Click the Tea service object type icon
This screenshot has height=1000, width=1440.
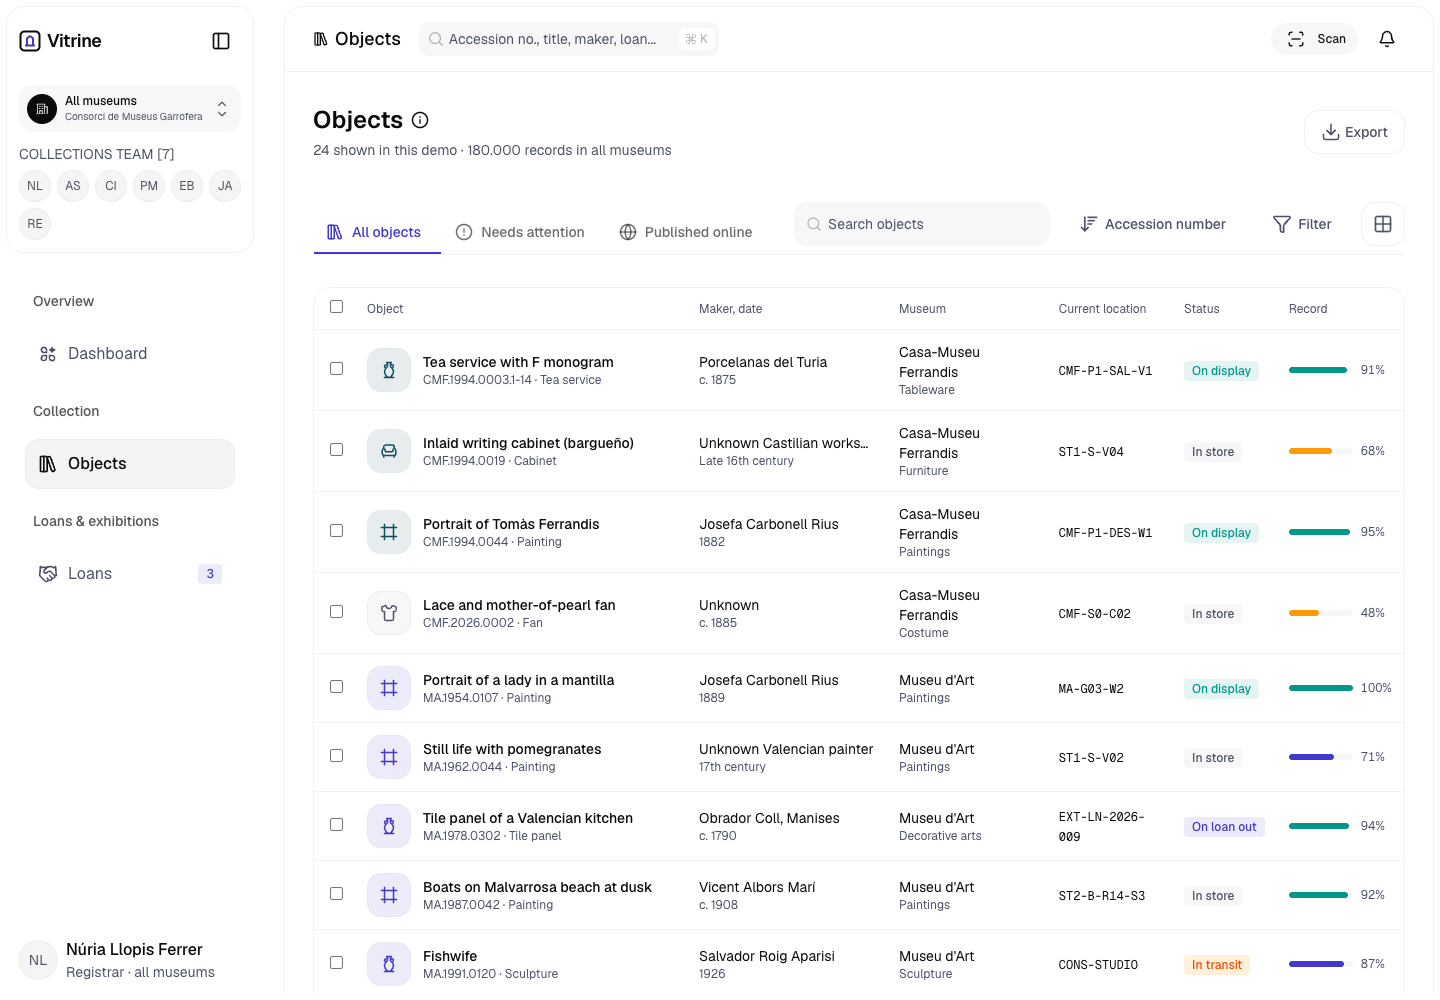[x=389, y=370]
